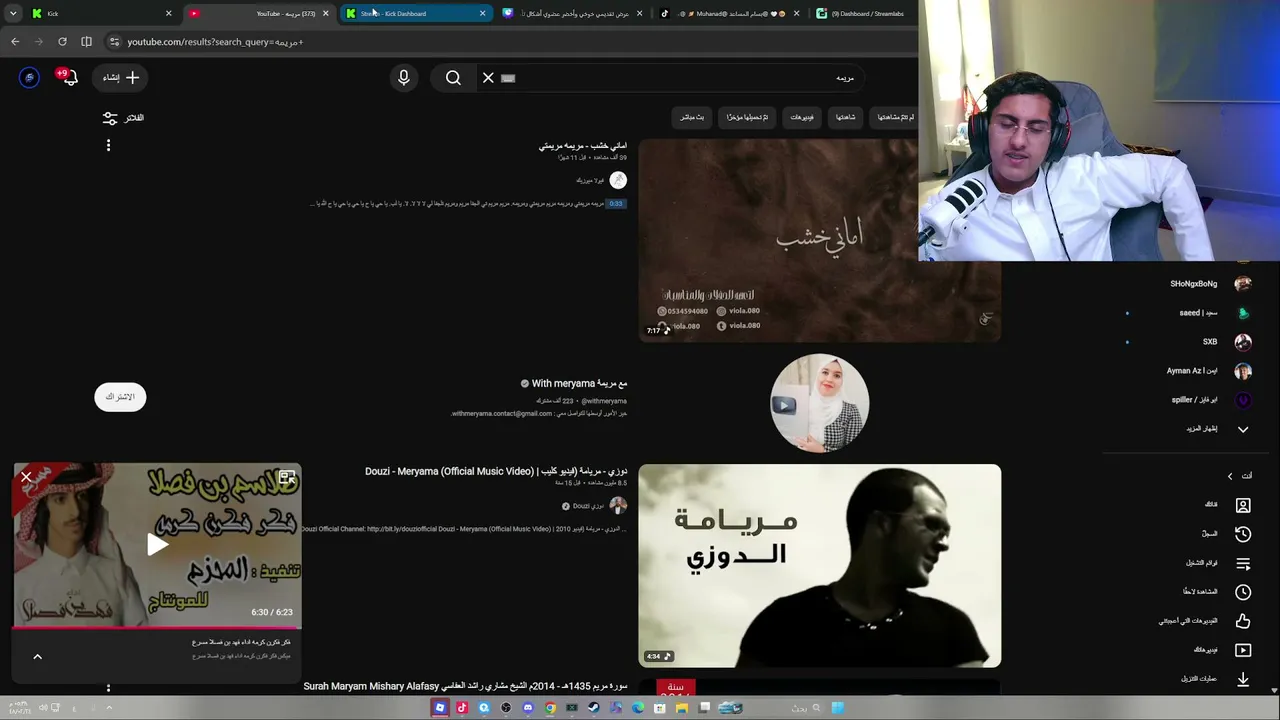The width and height of the screenshot is (1280, 720).
Task: Switch to the TikTok Muhanad browser tab
Action: tap(730, 13)
